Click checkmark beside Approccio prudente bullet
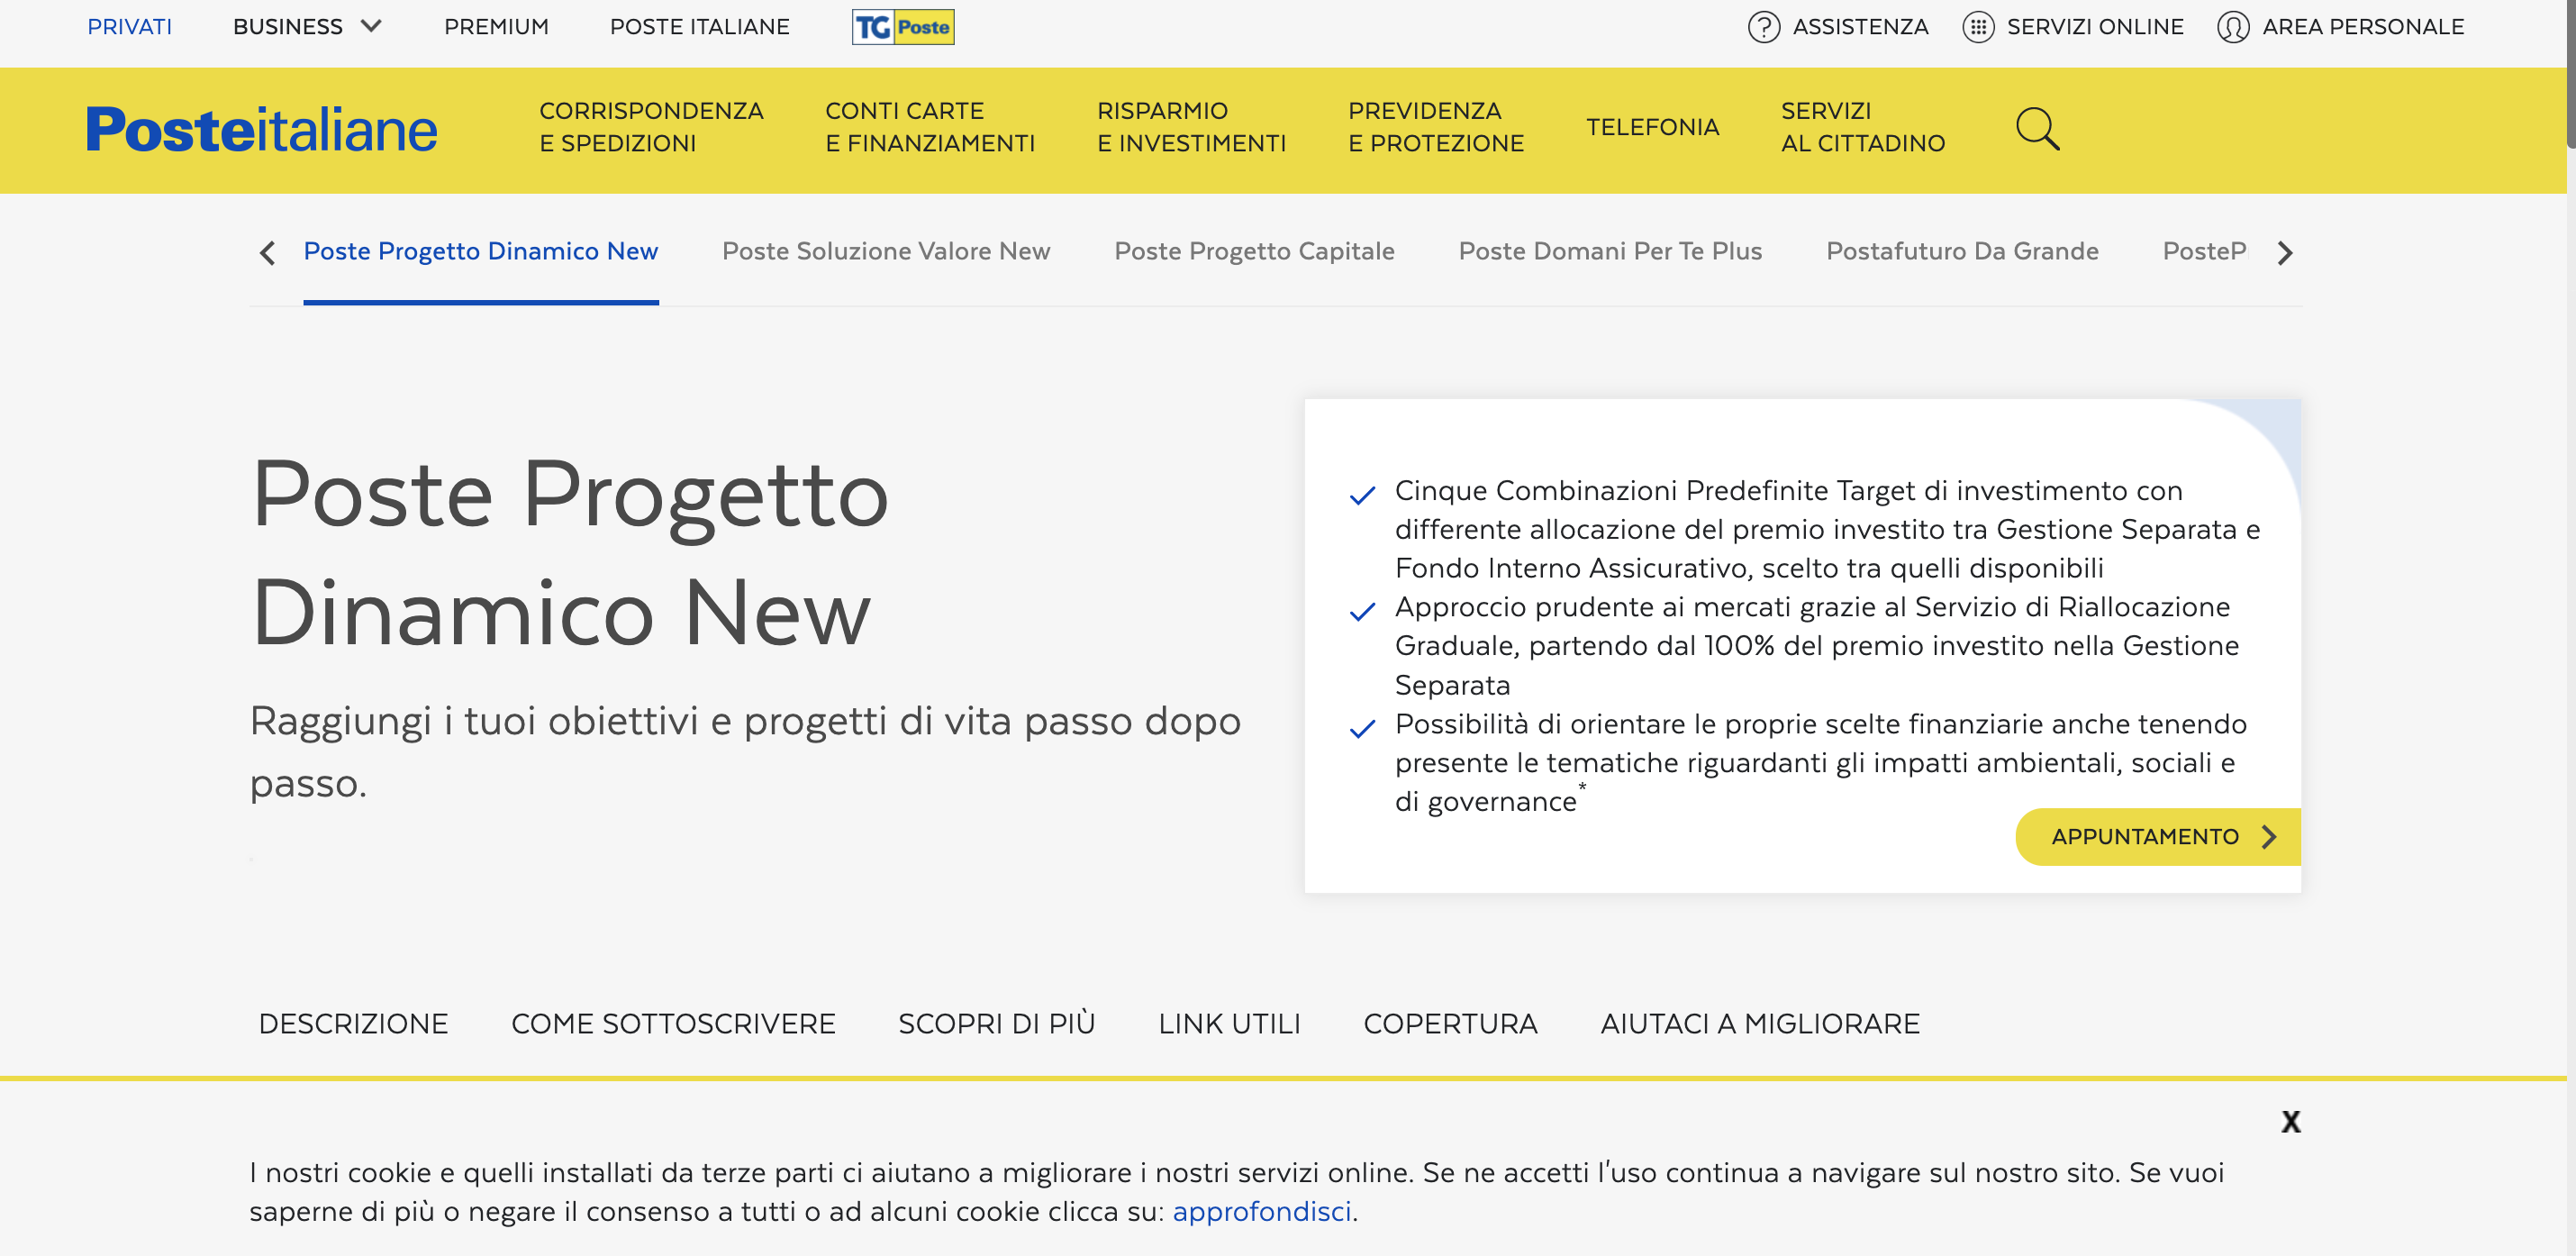2576x1256 pixels. [1362, 612]
